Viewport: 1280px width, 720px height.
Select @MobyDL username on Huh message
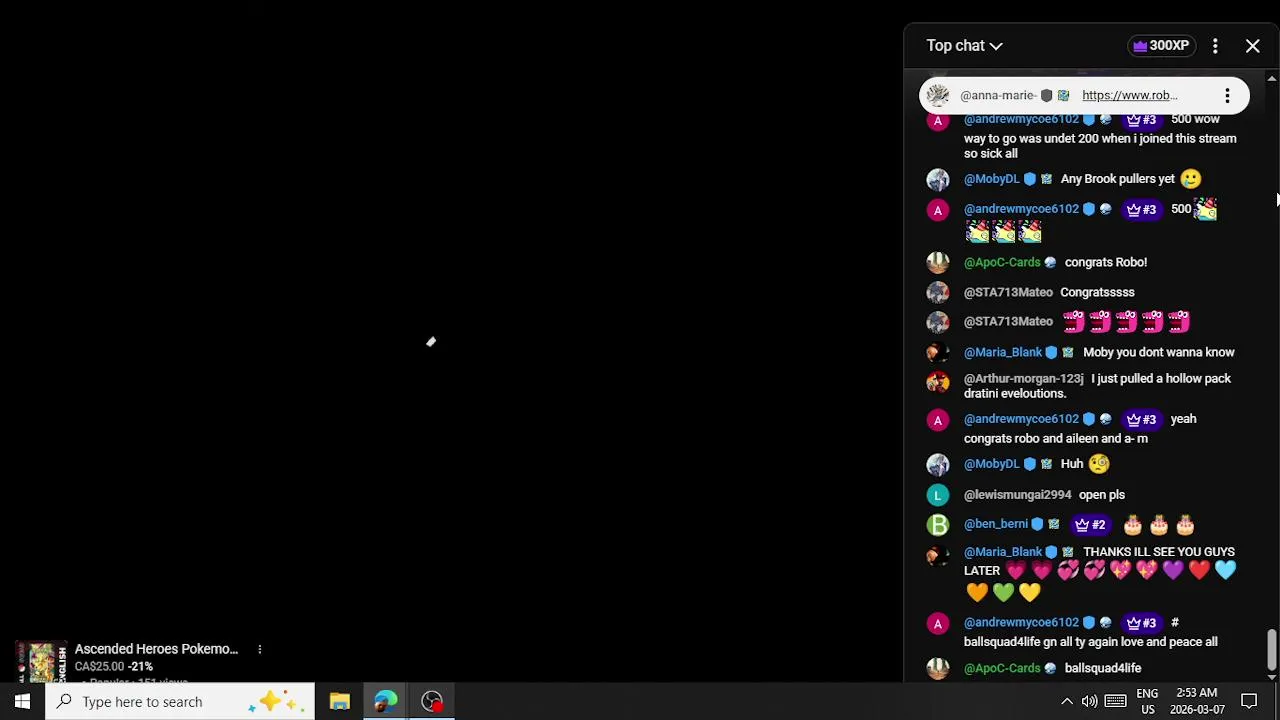point(991,464)
